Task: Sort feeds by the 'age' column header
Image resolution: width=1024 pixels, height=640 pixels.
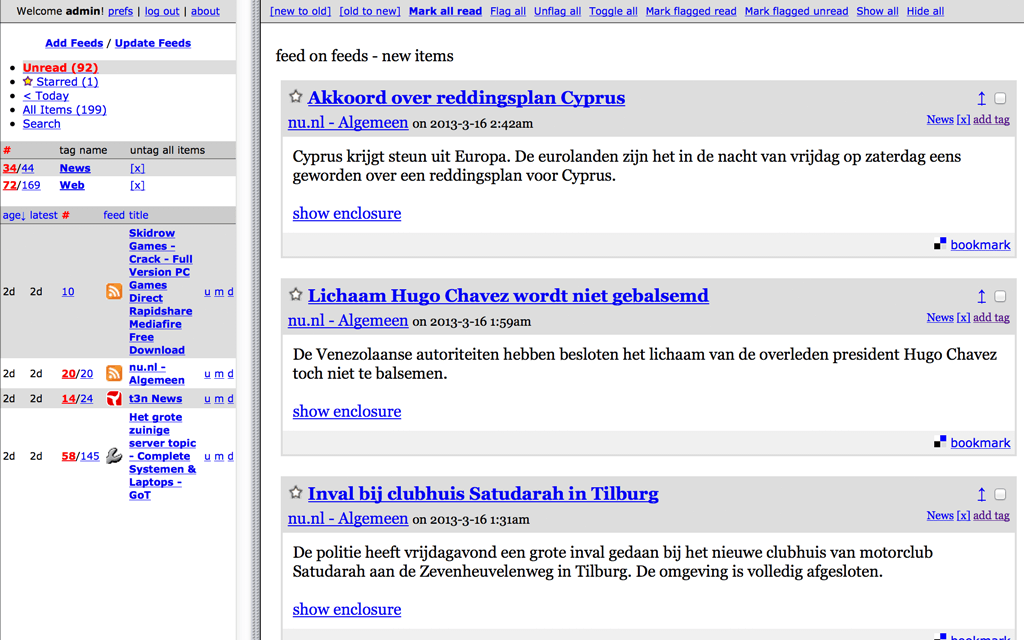Action: coord(13,215)
